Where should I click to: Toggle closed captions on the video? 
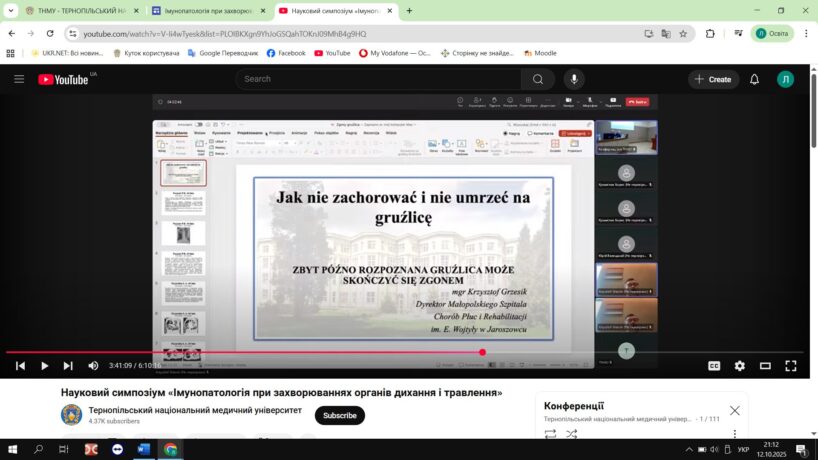(714, 366)
